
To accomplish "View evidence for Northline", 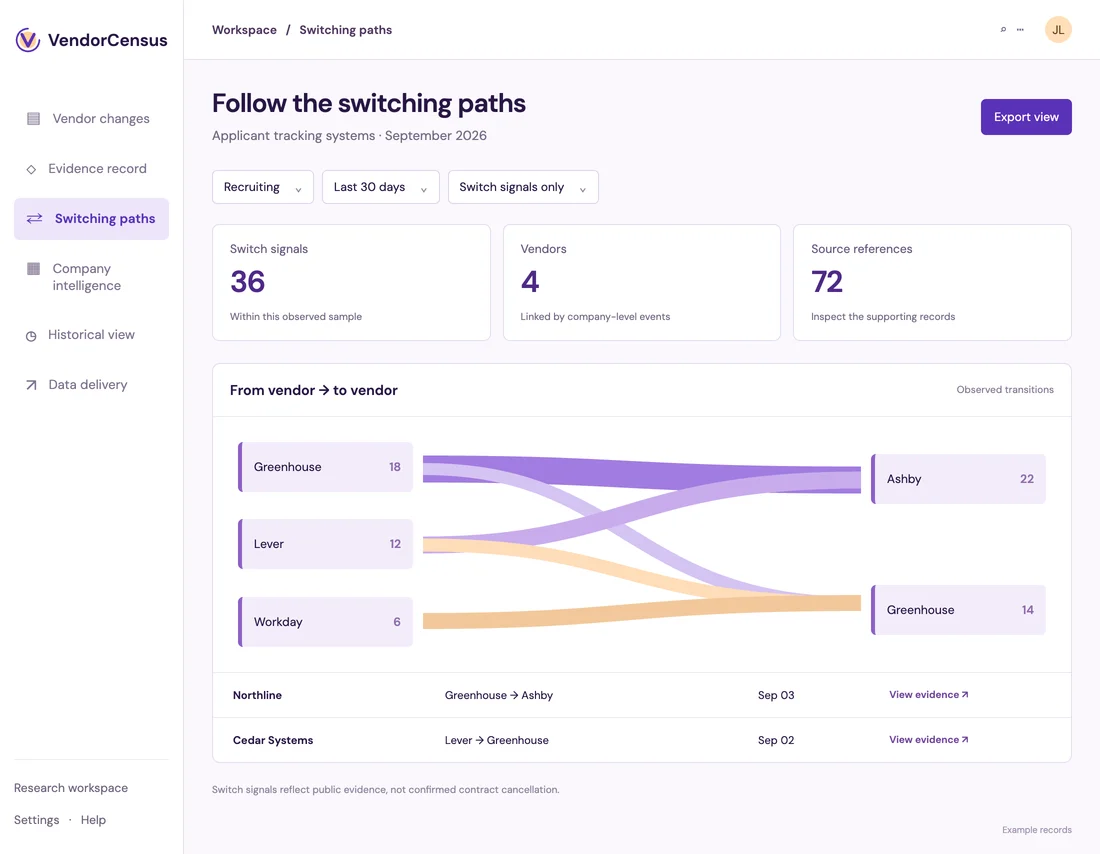I will tap(928, 695).
